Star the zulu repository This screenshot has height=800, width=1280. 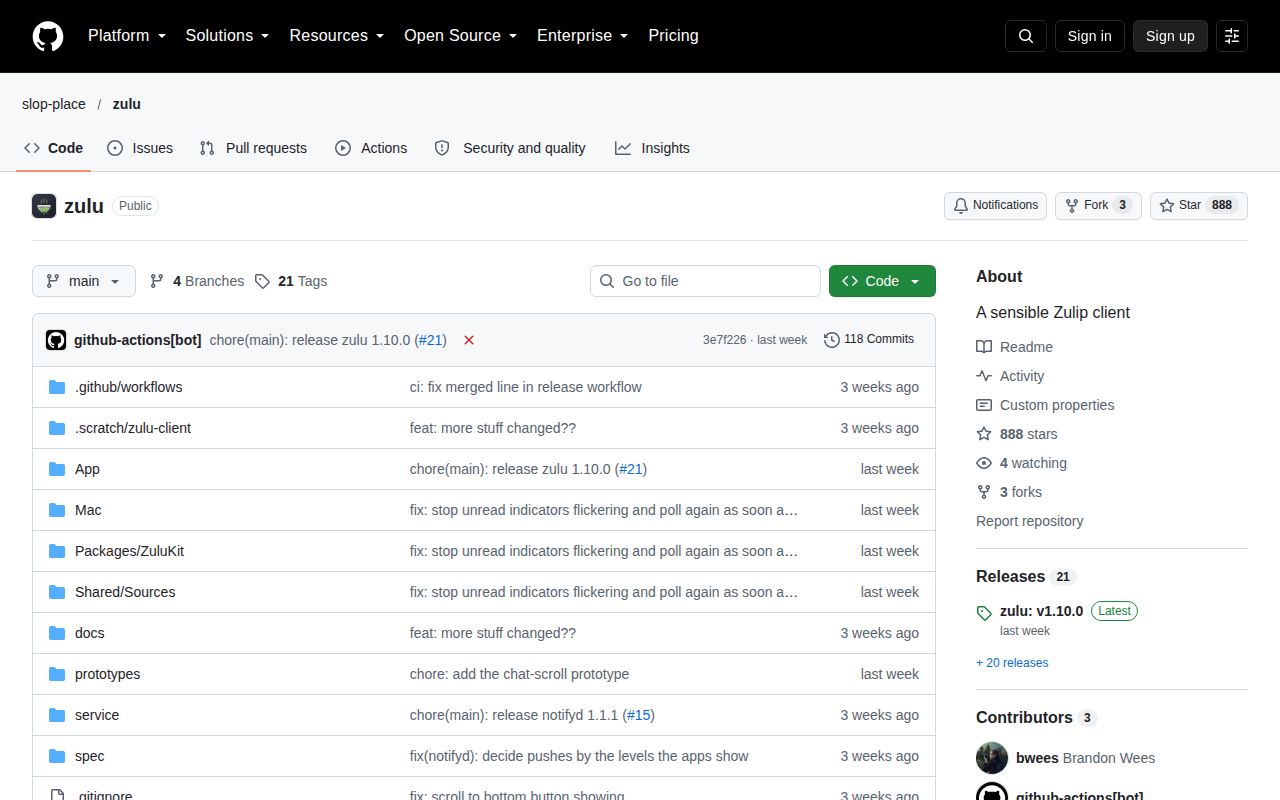[1199, 206]
